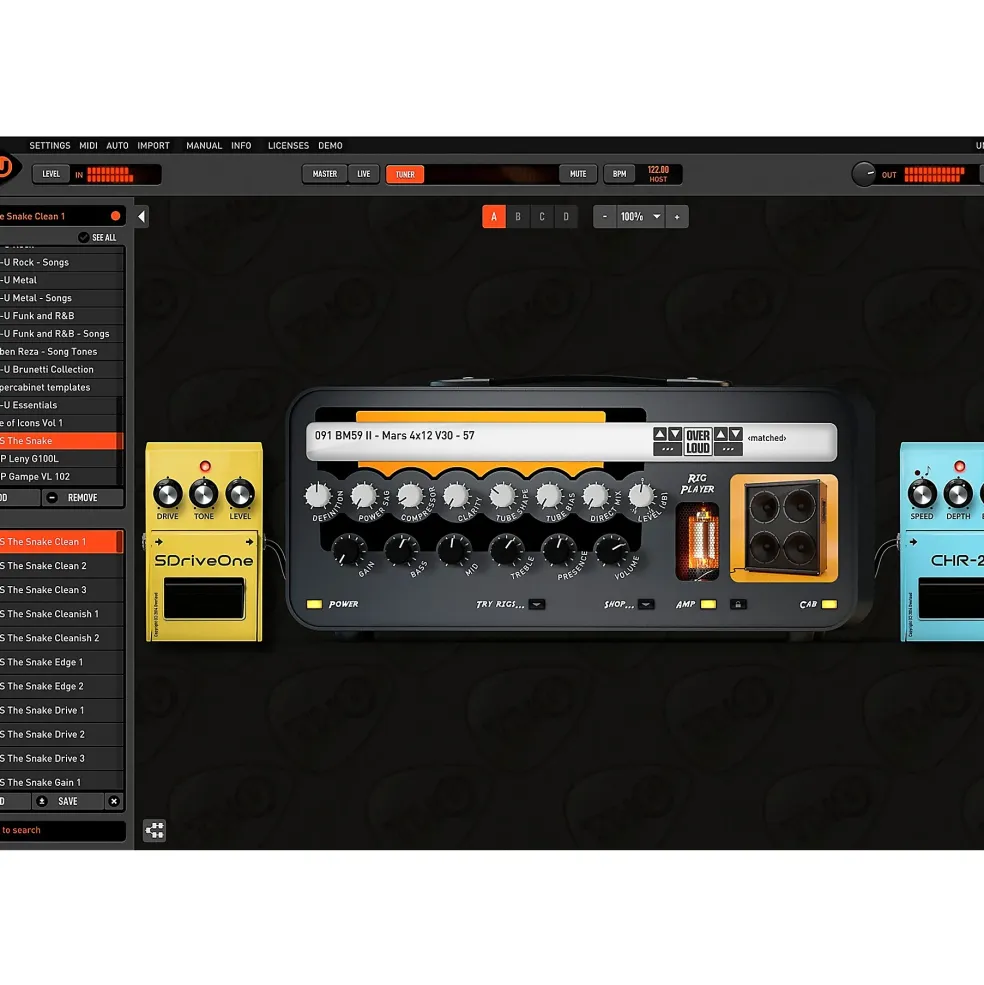Click the SDriveOne pedal footswitch

[204, 599]
